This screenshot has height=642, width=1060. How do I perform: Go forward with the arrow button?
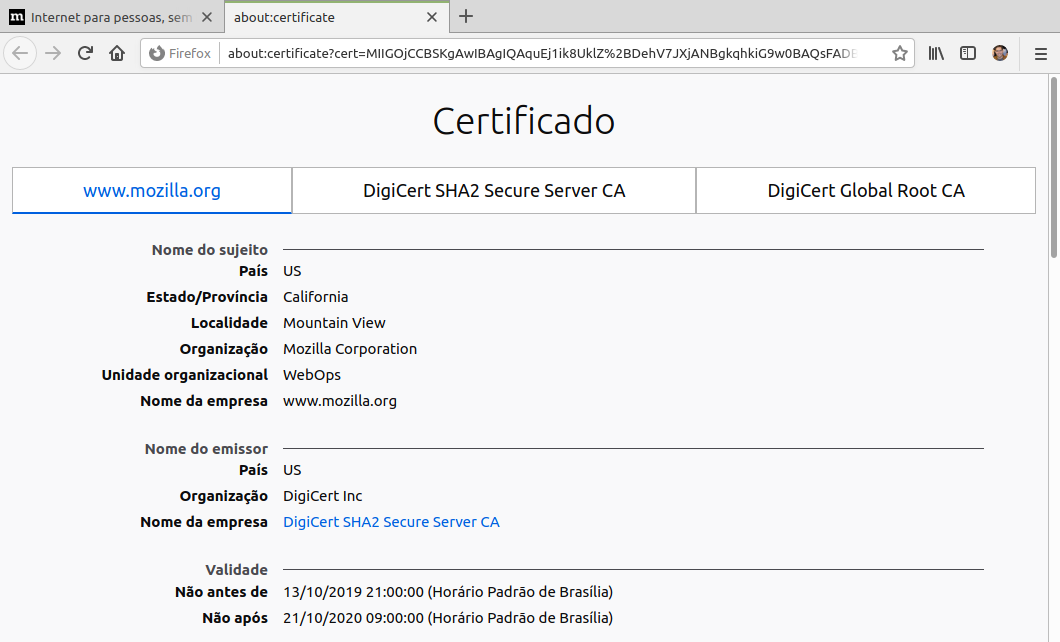tap(53, 53)
